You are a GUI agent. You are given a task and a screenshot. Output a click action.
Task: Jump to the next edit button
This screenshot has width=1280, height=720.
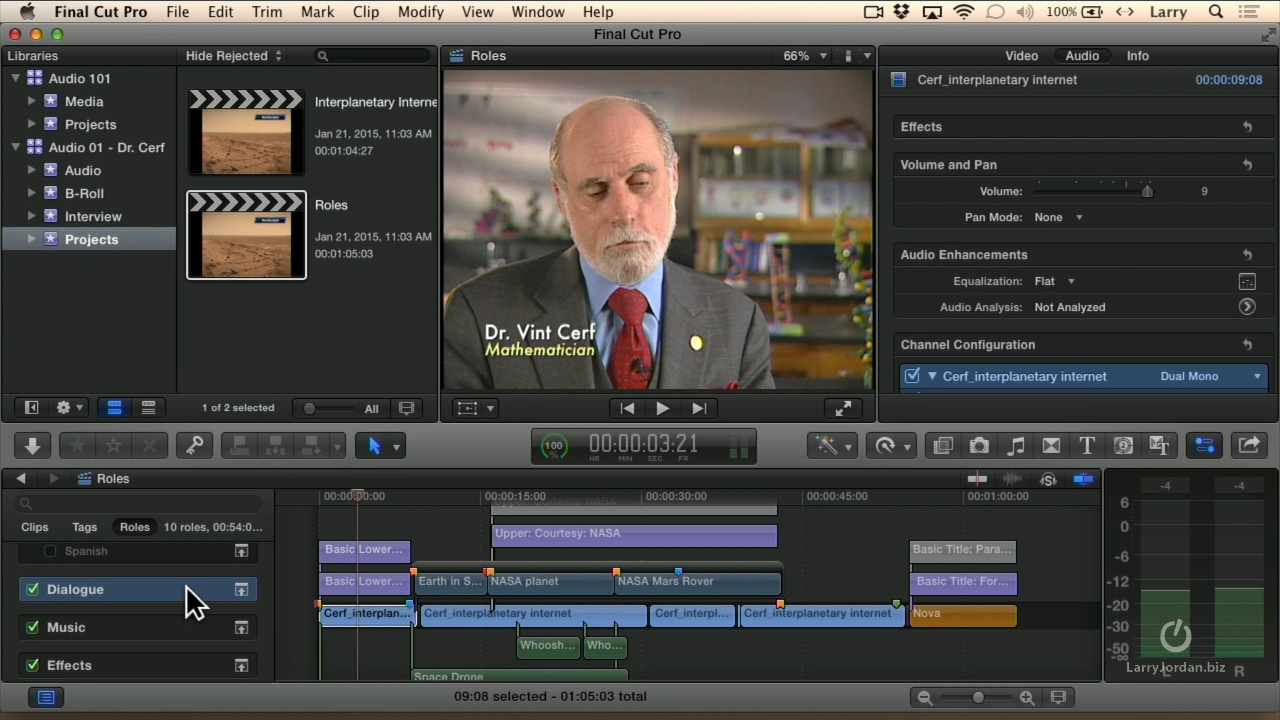tap(698, 408)
